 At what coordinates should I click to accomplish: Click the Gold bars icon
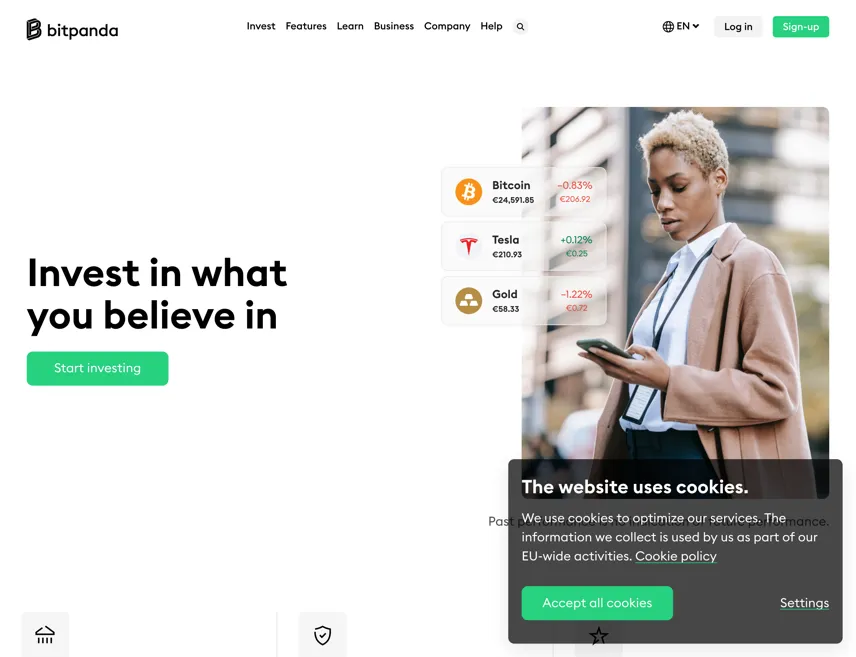468,300
